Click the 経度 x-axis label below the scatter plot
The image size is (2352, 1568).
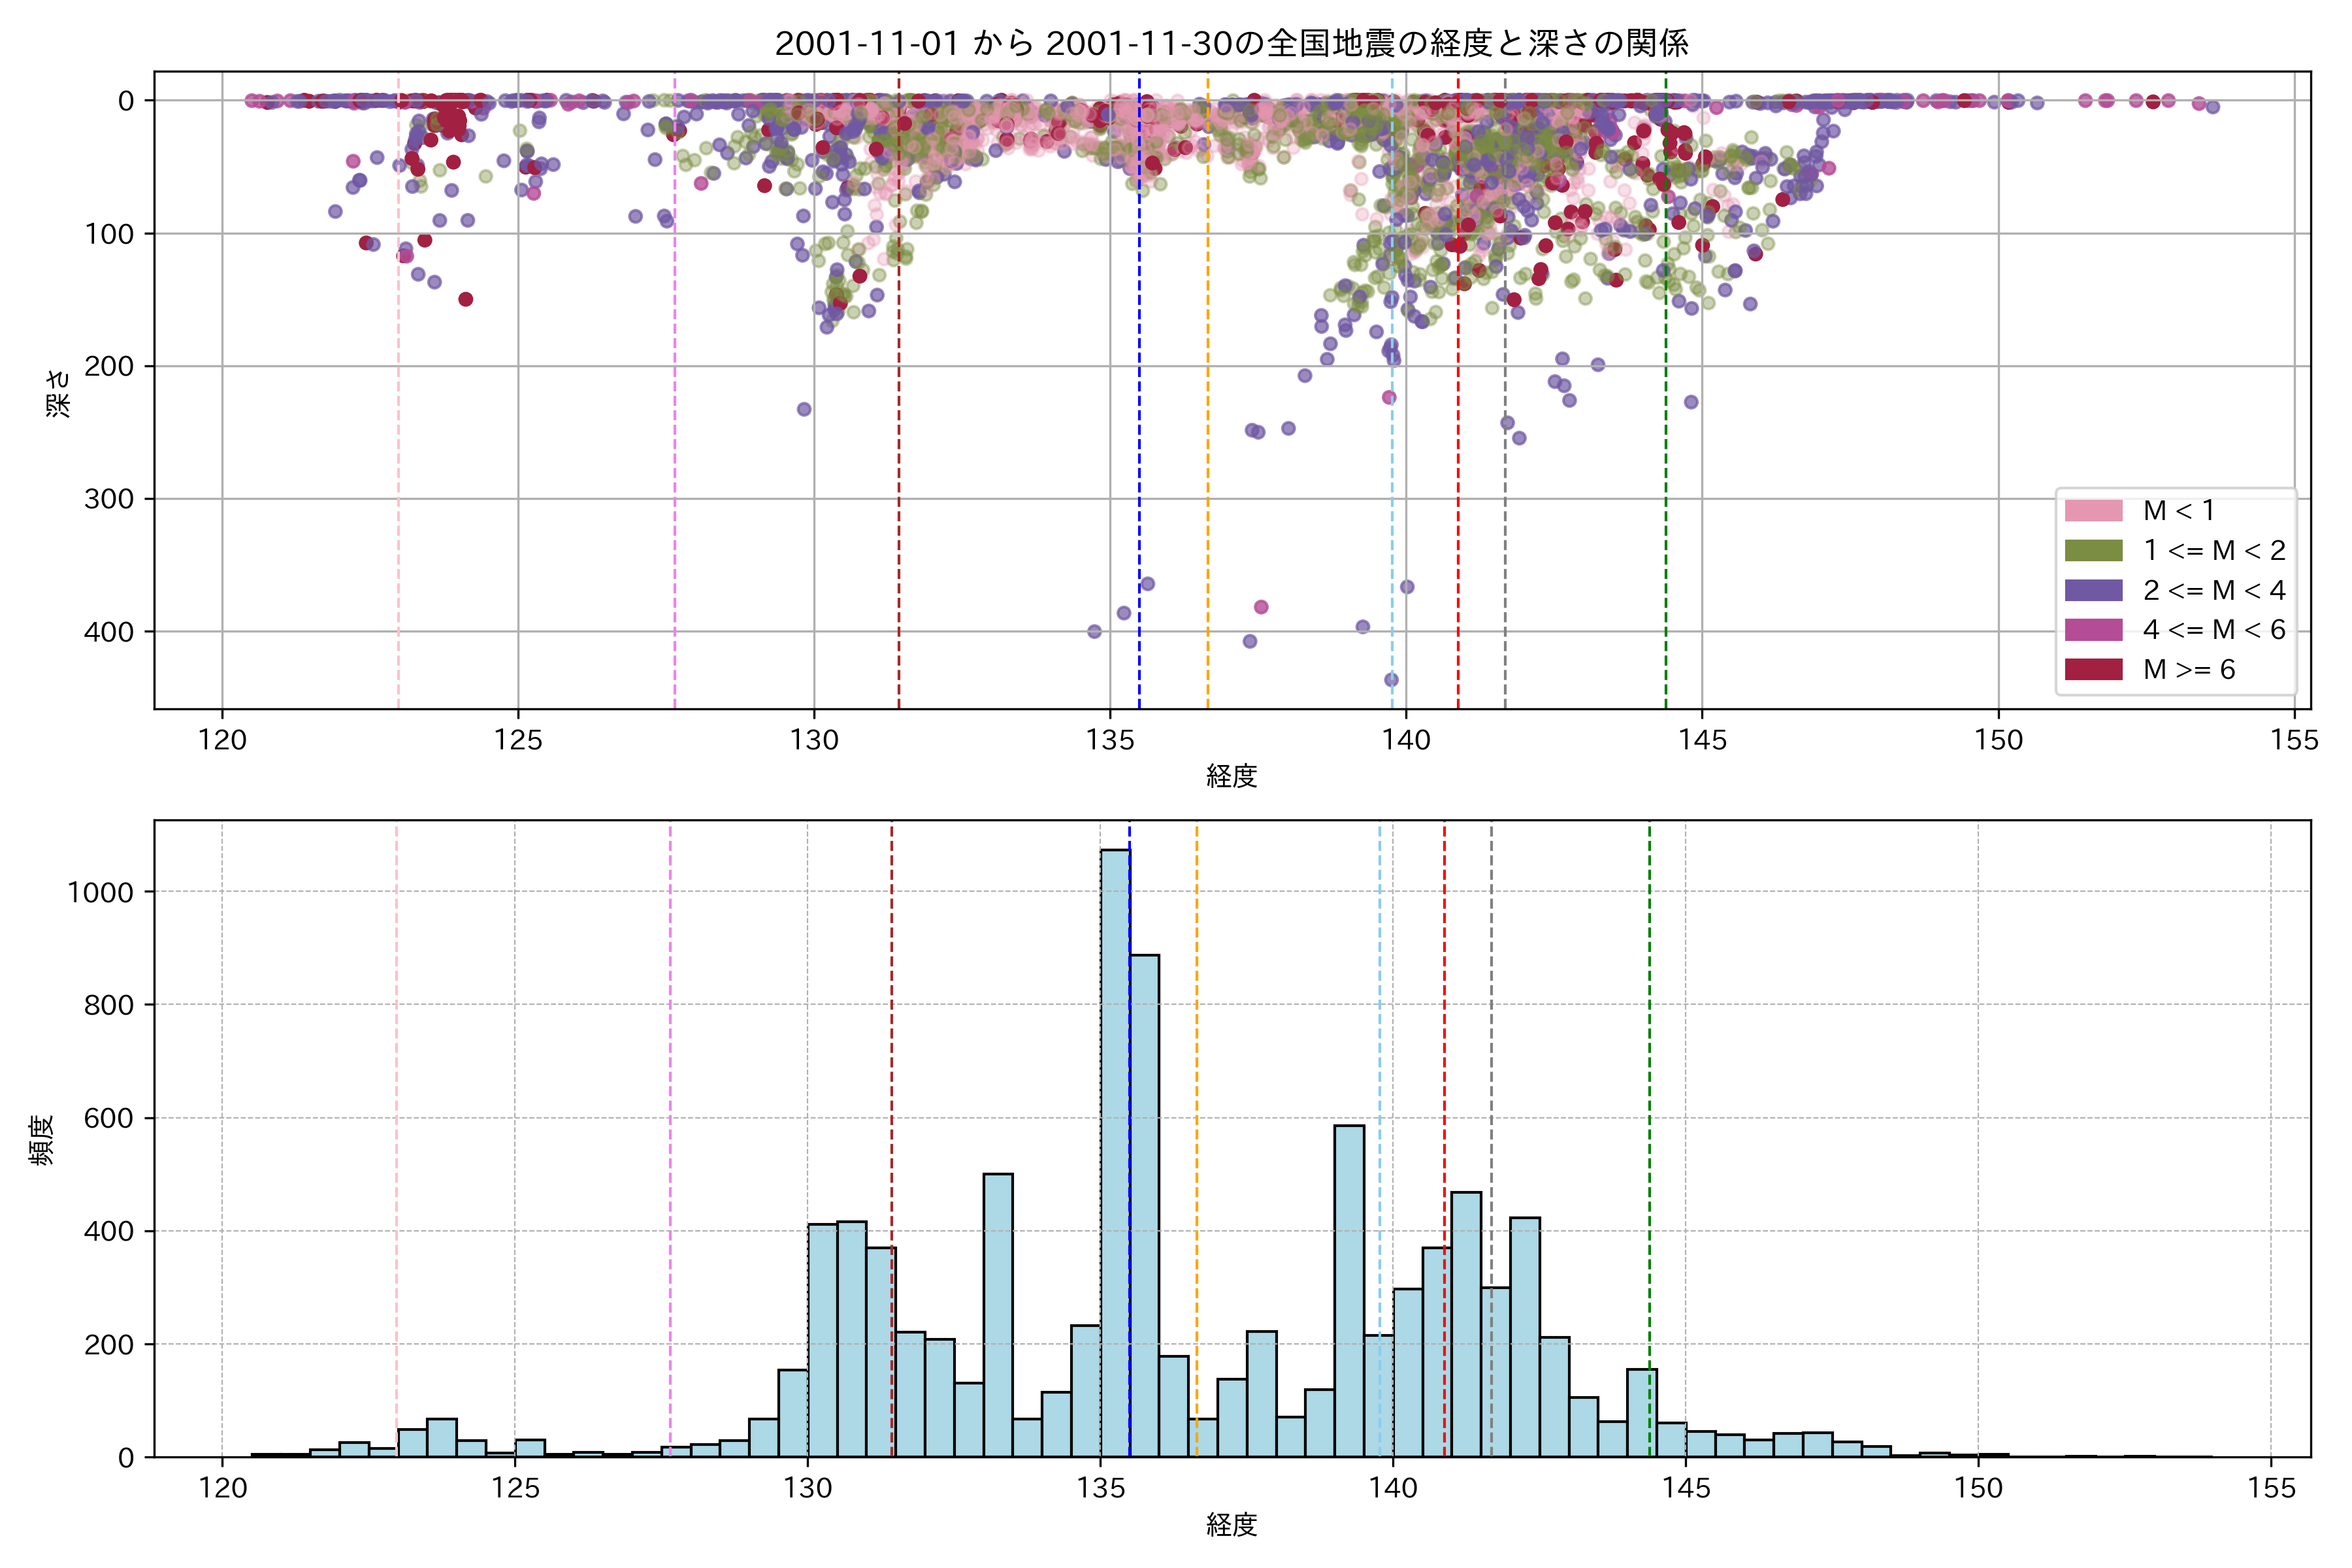click(x=1231, y=776)
